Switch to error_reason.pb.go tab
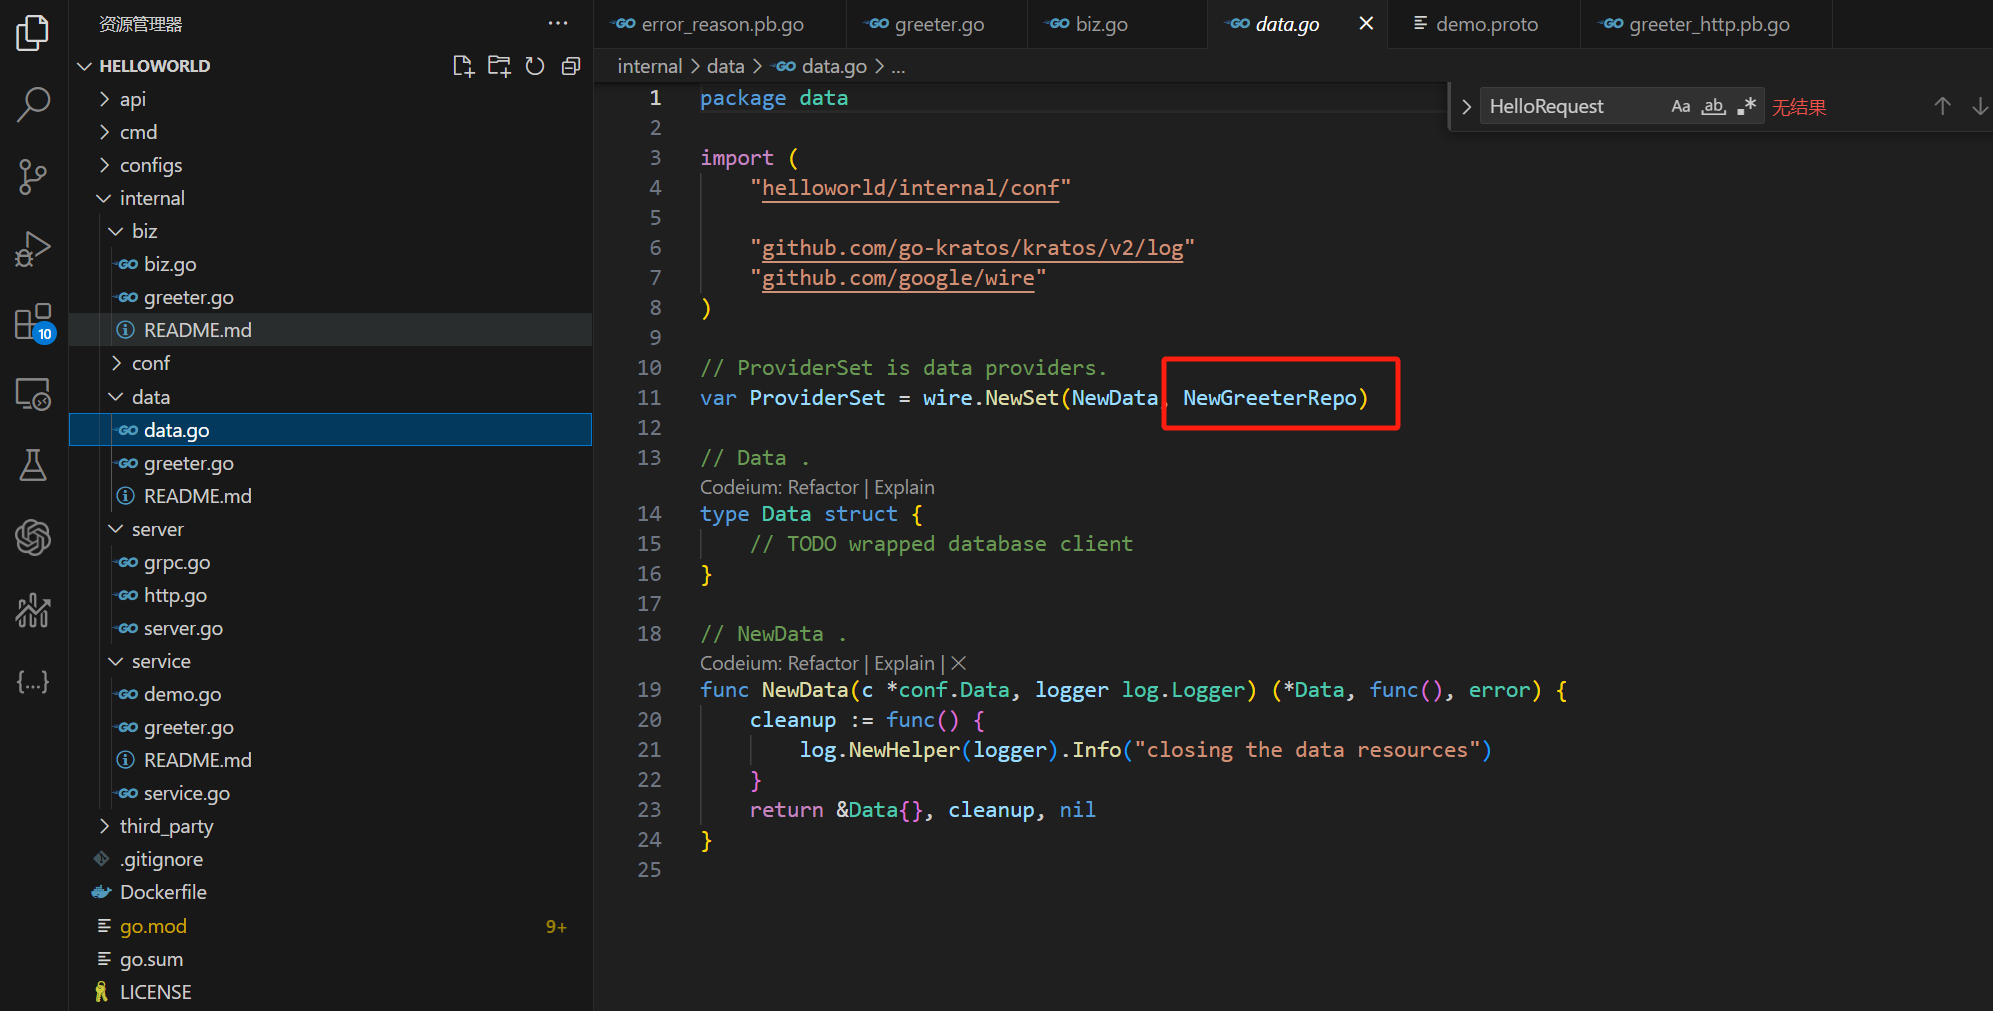The image size is (1993, 1011). pos(720,24)
